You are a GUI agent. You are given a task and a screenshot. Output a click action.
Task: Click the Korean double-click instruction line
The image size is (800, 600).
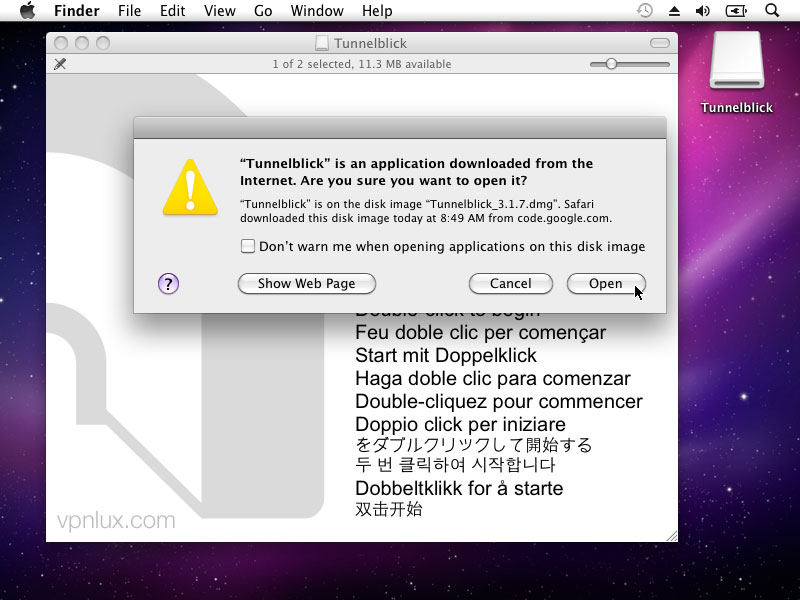tap(455, 465)
